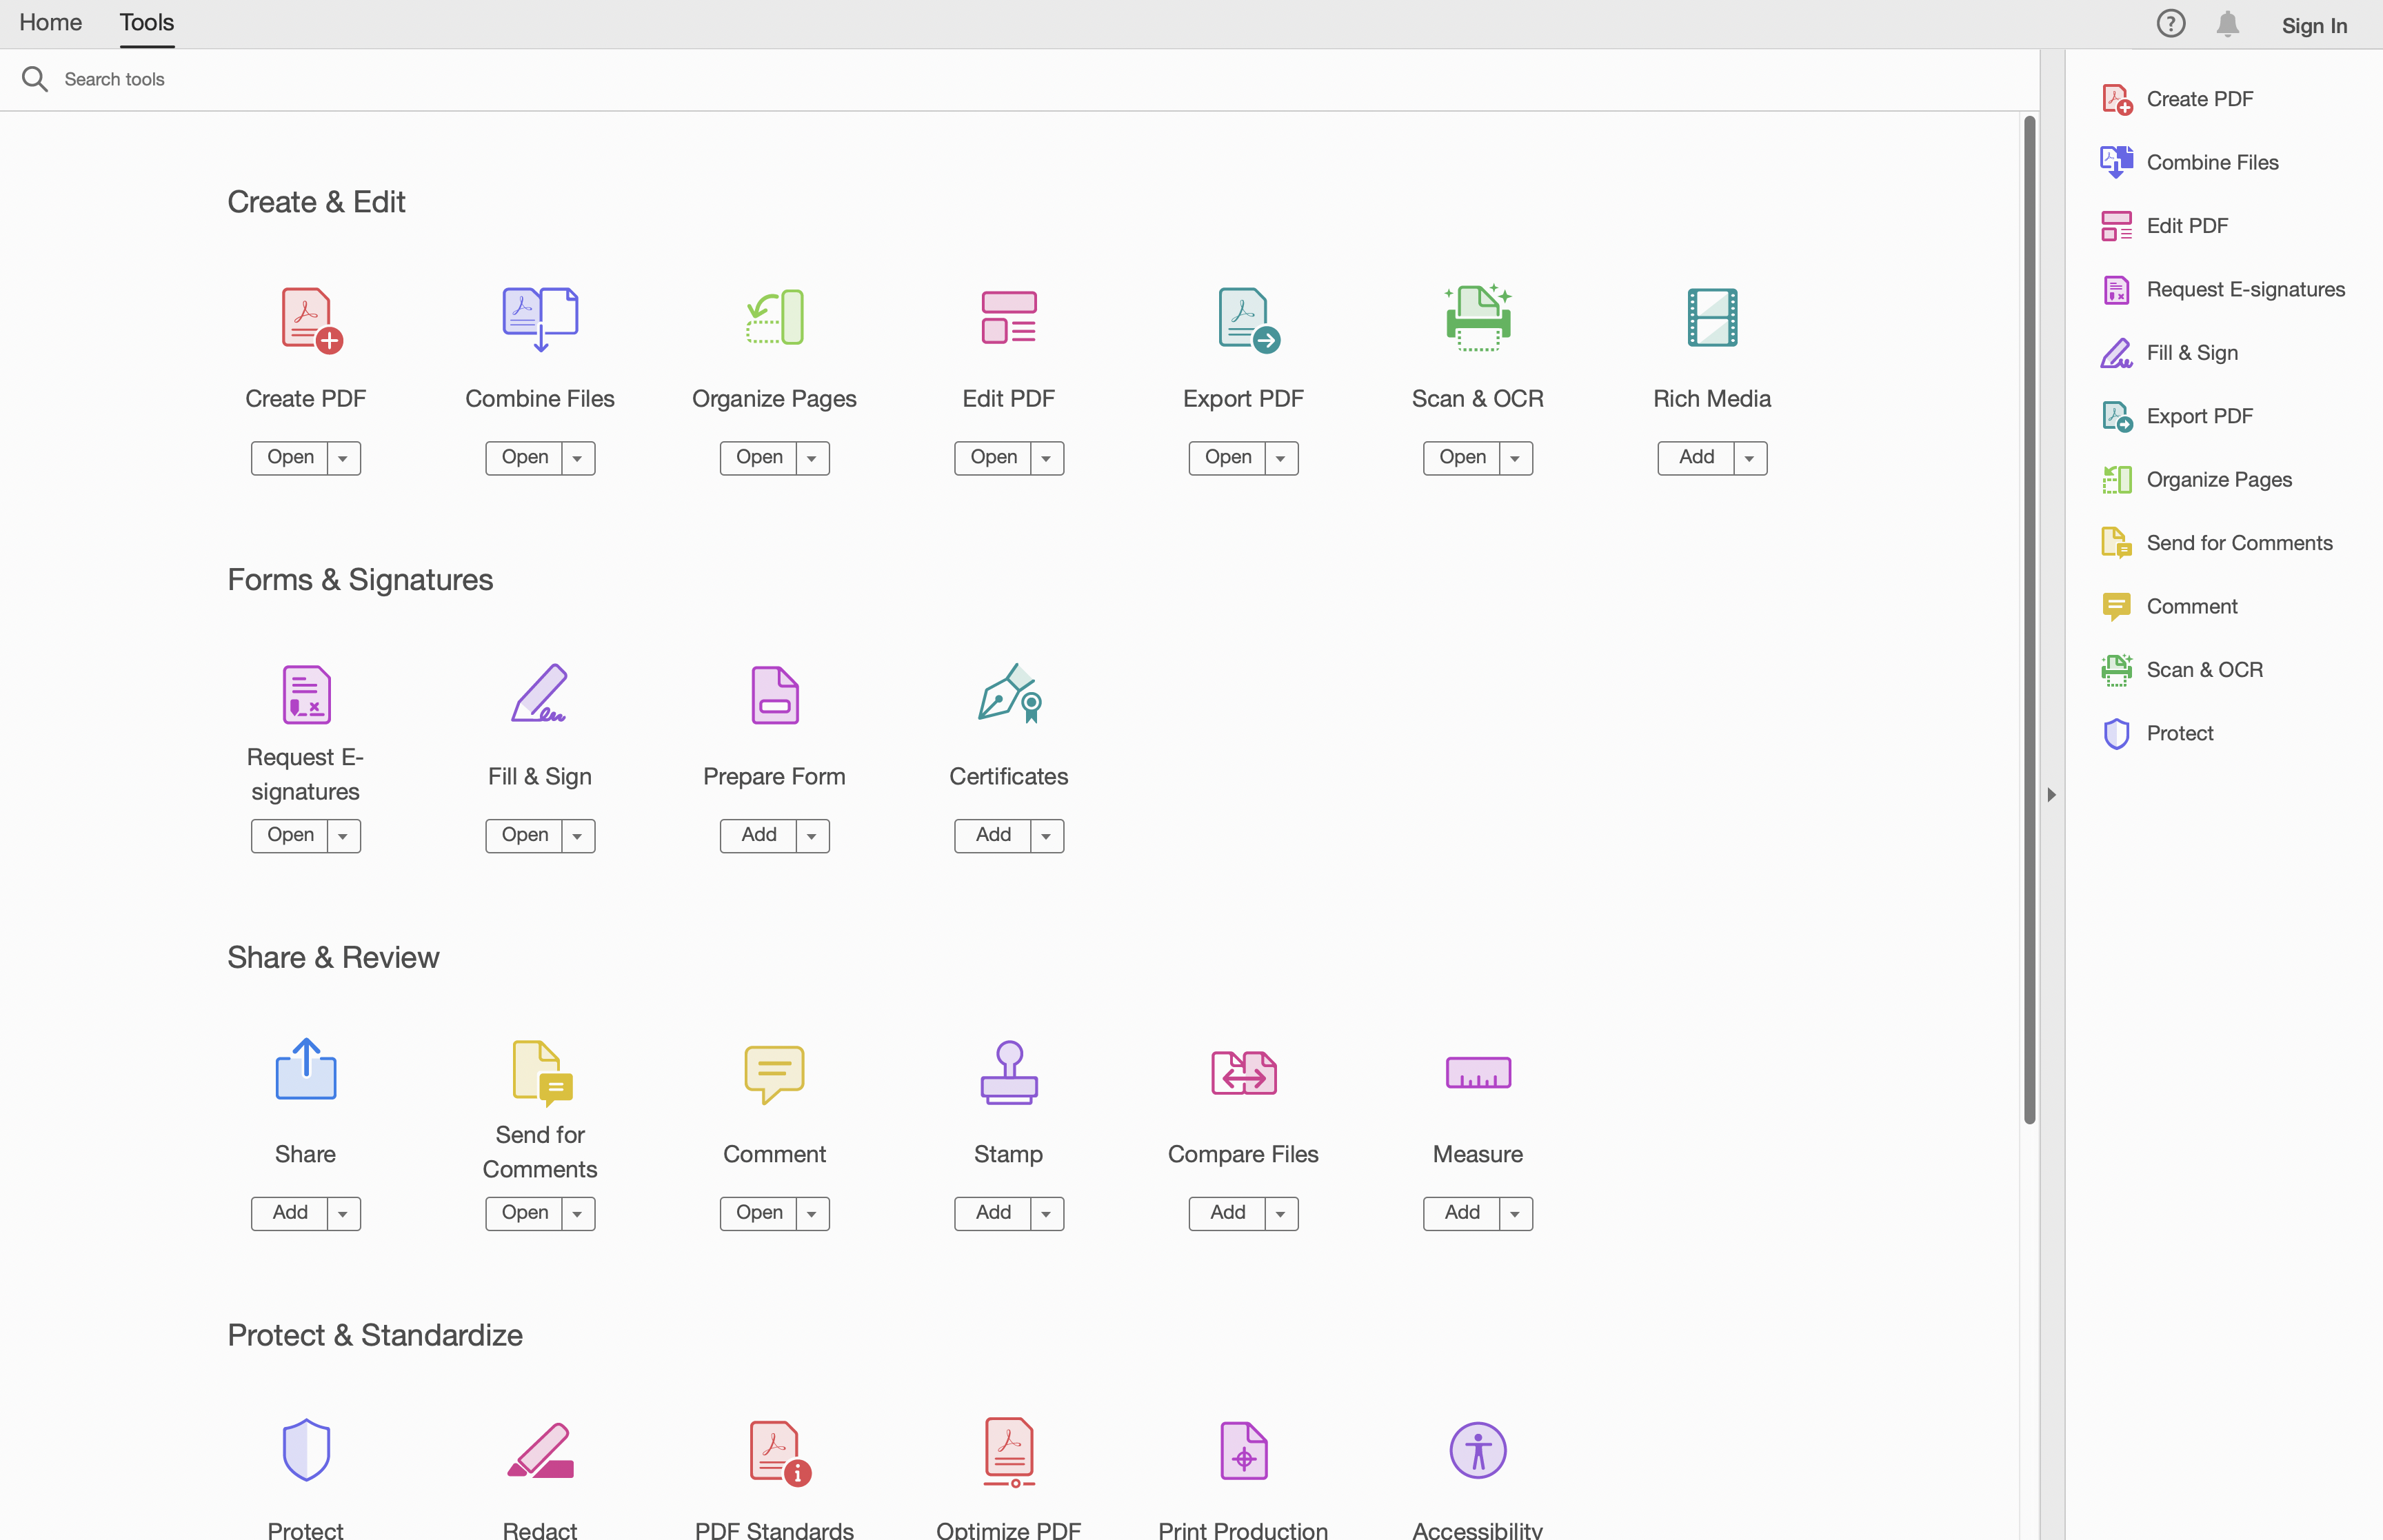2383x1540 pixels.
Task: Switch to the Home tab
Action: (x=50, y=23)
